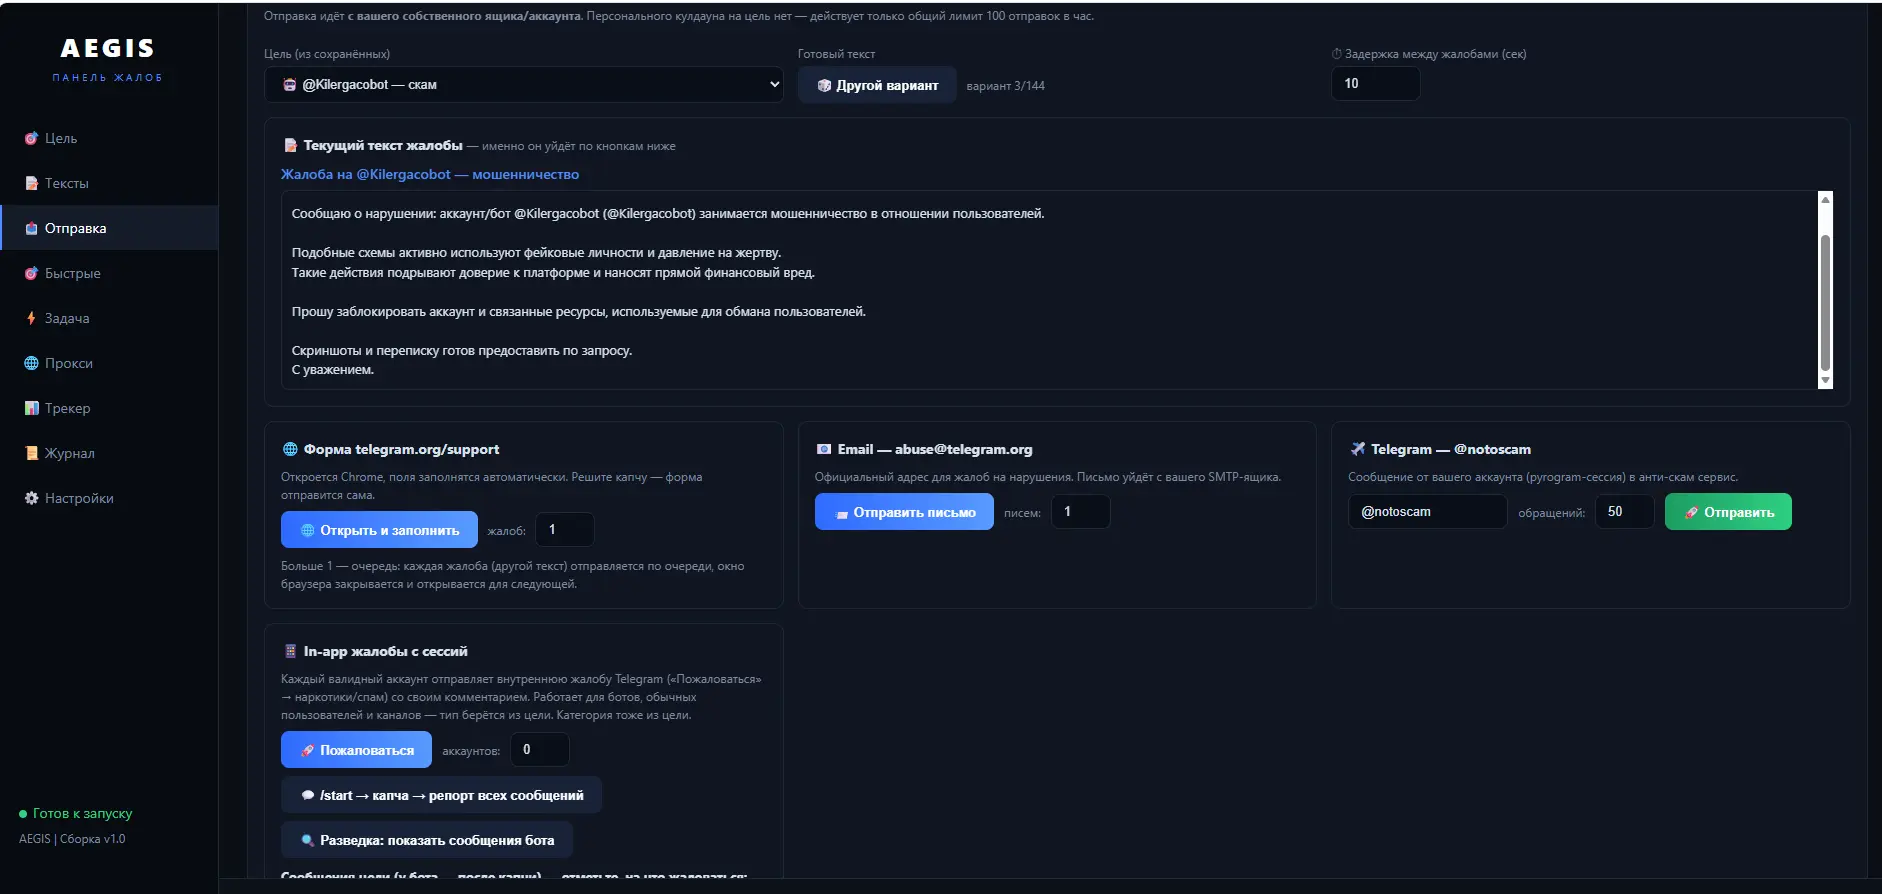The image size is (1882, 894).
Task: Go to the Прокси sidebar section
Action: click(109, 363)
